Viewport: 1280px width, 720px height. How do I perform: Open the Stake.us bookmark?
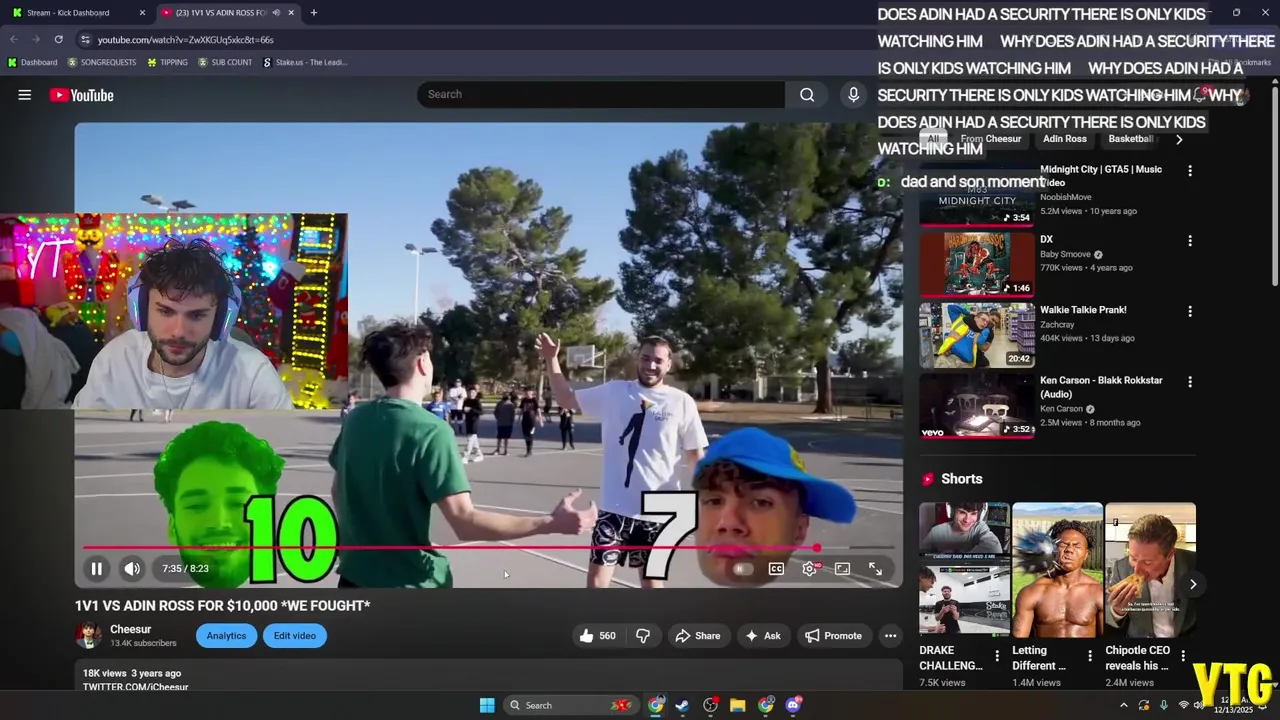[305, 62]
